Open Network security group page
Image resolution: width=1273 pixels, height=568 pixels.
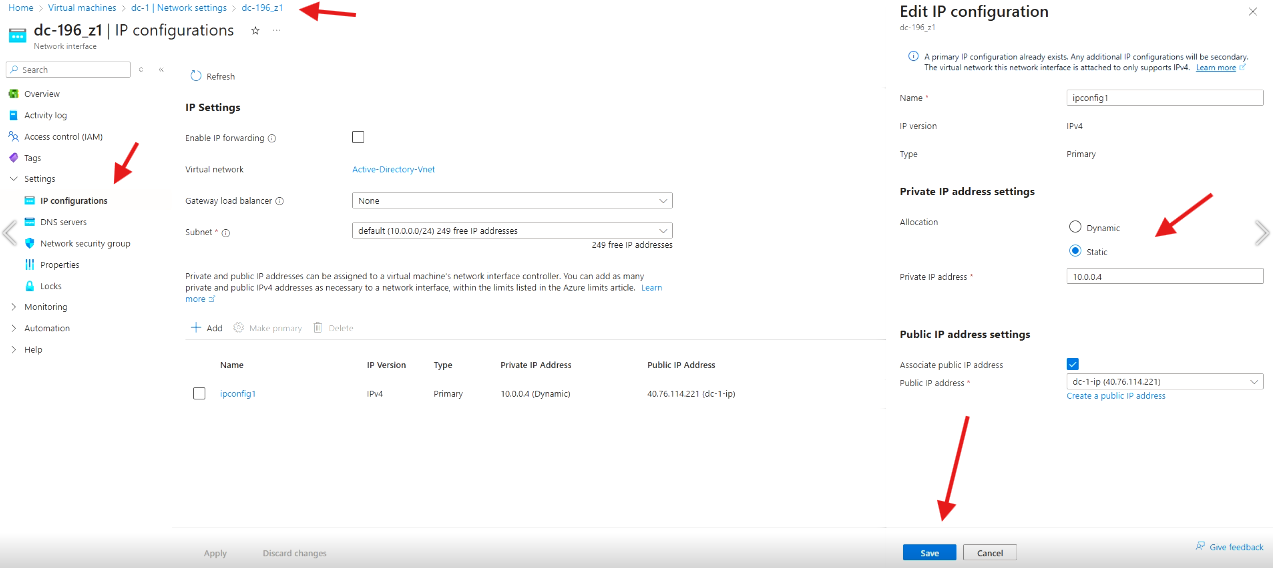pos(85,243)
